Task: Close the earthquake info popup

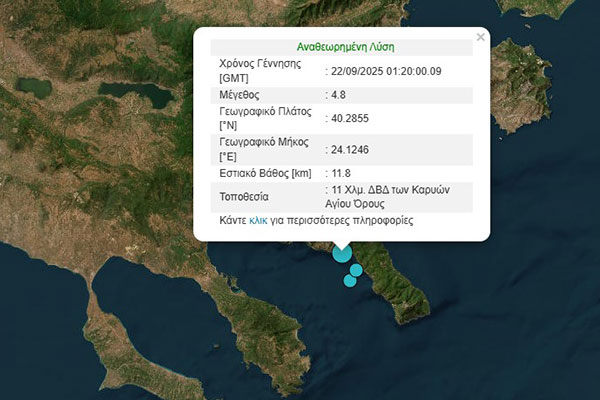Action: 481,37
